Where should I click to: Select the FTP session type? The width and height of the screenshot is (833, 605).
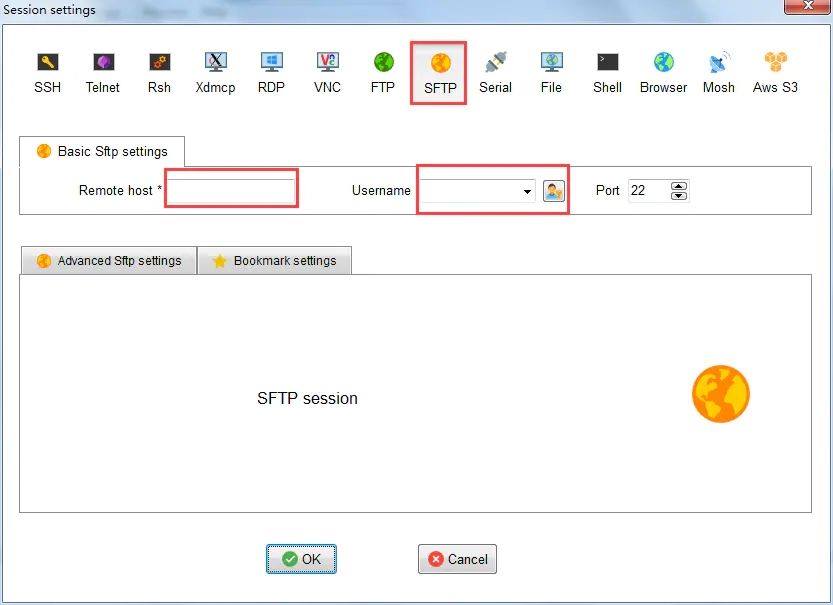click(x=382, y=70)
